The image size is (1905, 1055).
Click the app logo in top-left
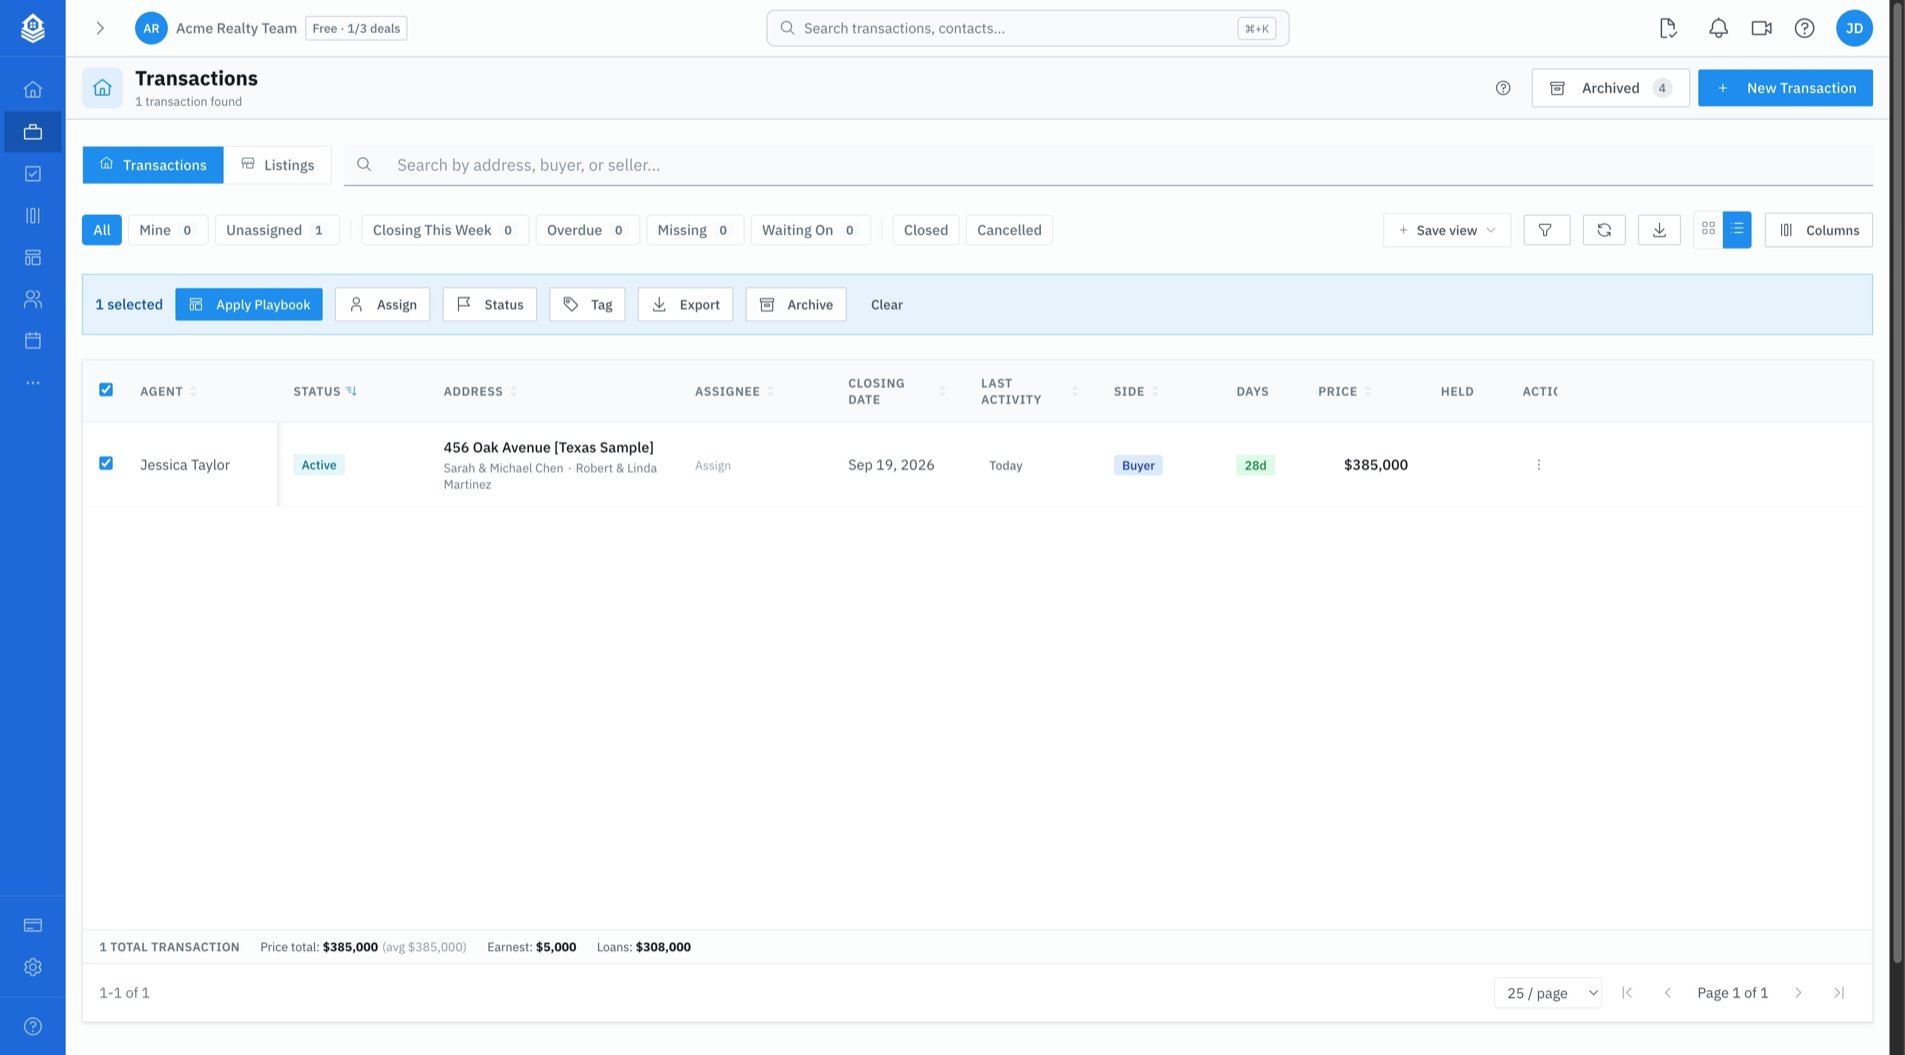pos(33,28)
